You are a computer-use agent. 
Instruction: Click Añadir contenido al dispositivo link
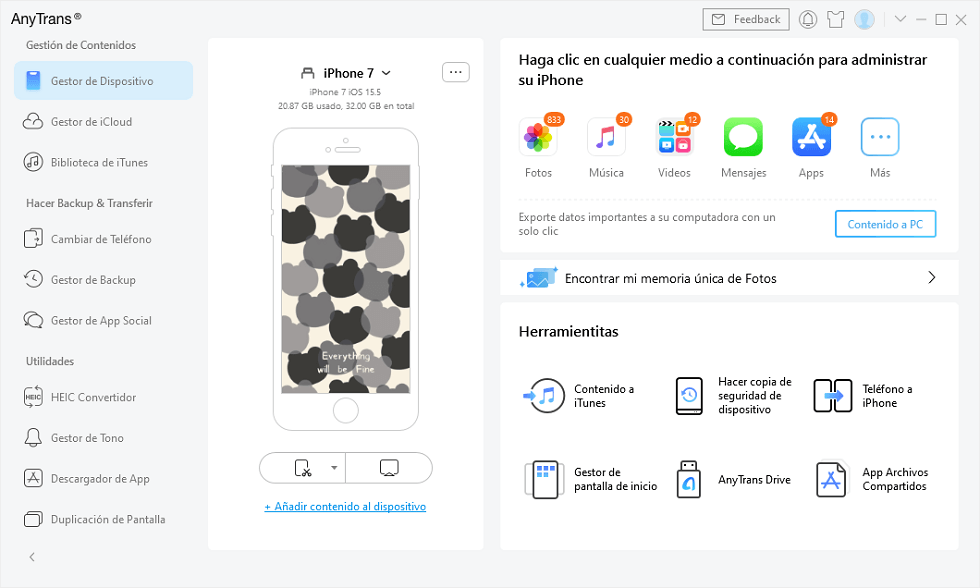click(x=345, y=506)
